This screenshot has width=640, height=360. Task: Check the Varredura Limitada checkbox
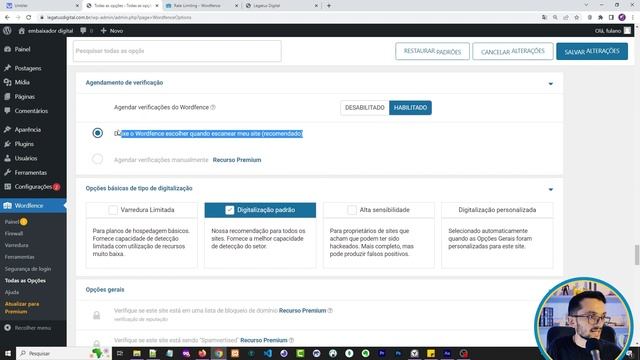tap(113, 210)
